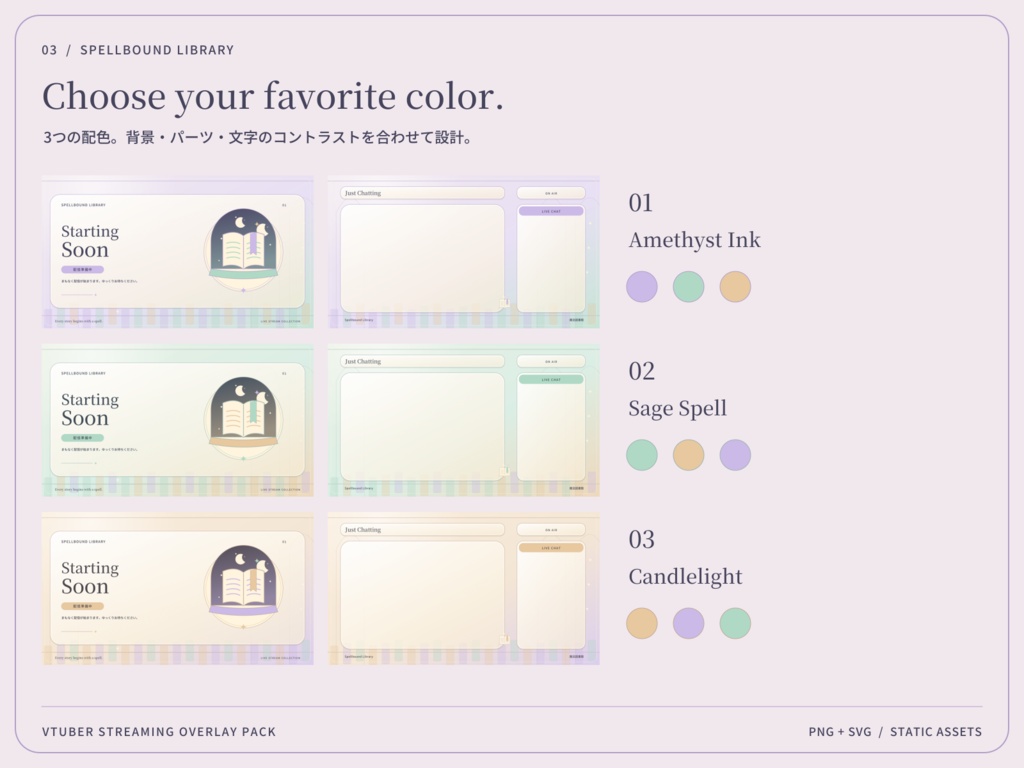This screenshot has height=768, width=1024.
Task: Click the orange LIVE CHAT pill
Action: (x=551, y=548)
